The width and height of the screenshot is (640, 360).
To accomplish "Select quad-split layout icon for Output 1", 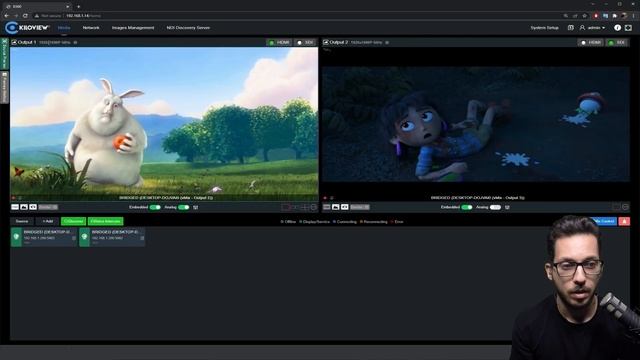I will point(304,207).
